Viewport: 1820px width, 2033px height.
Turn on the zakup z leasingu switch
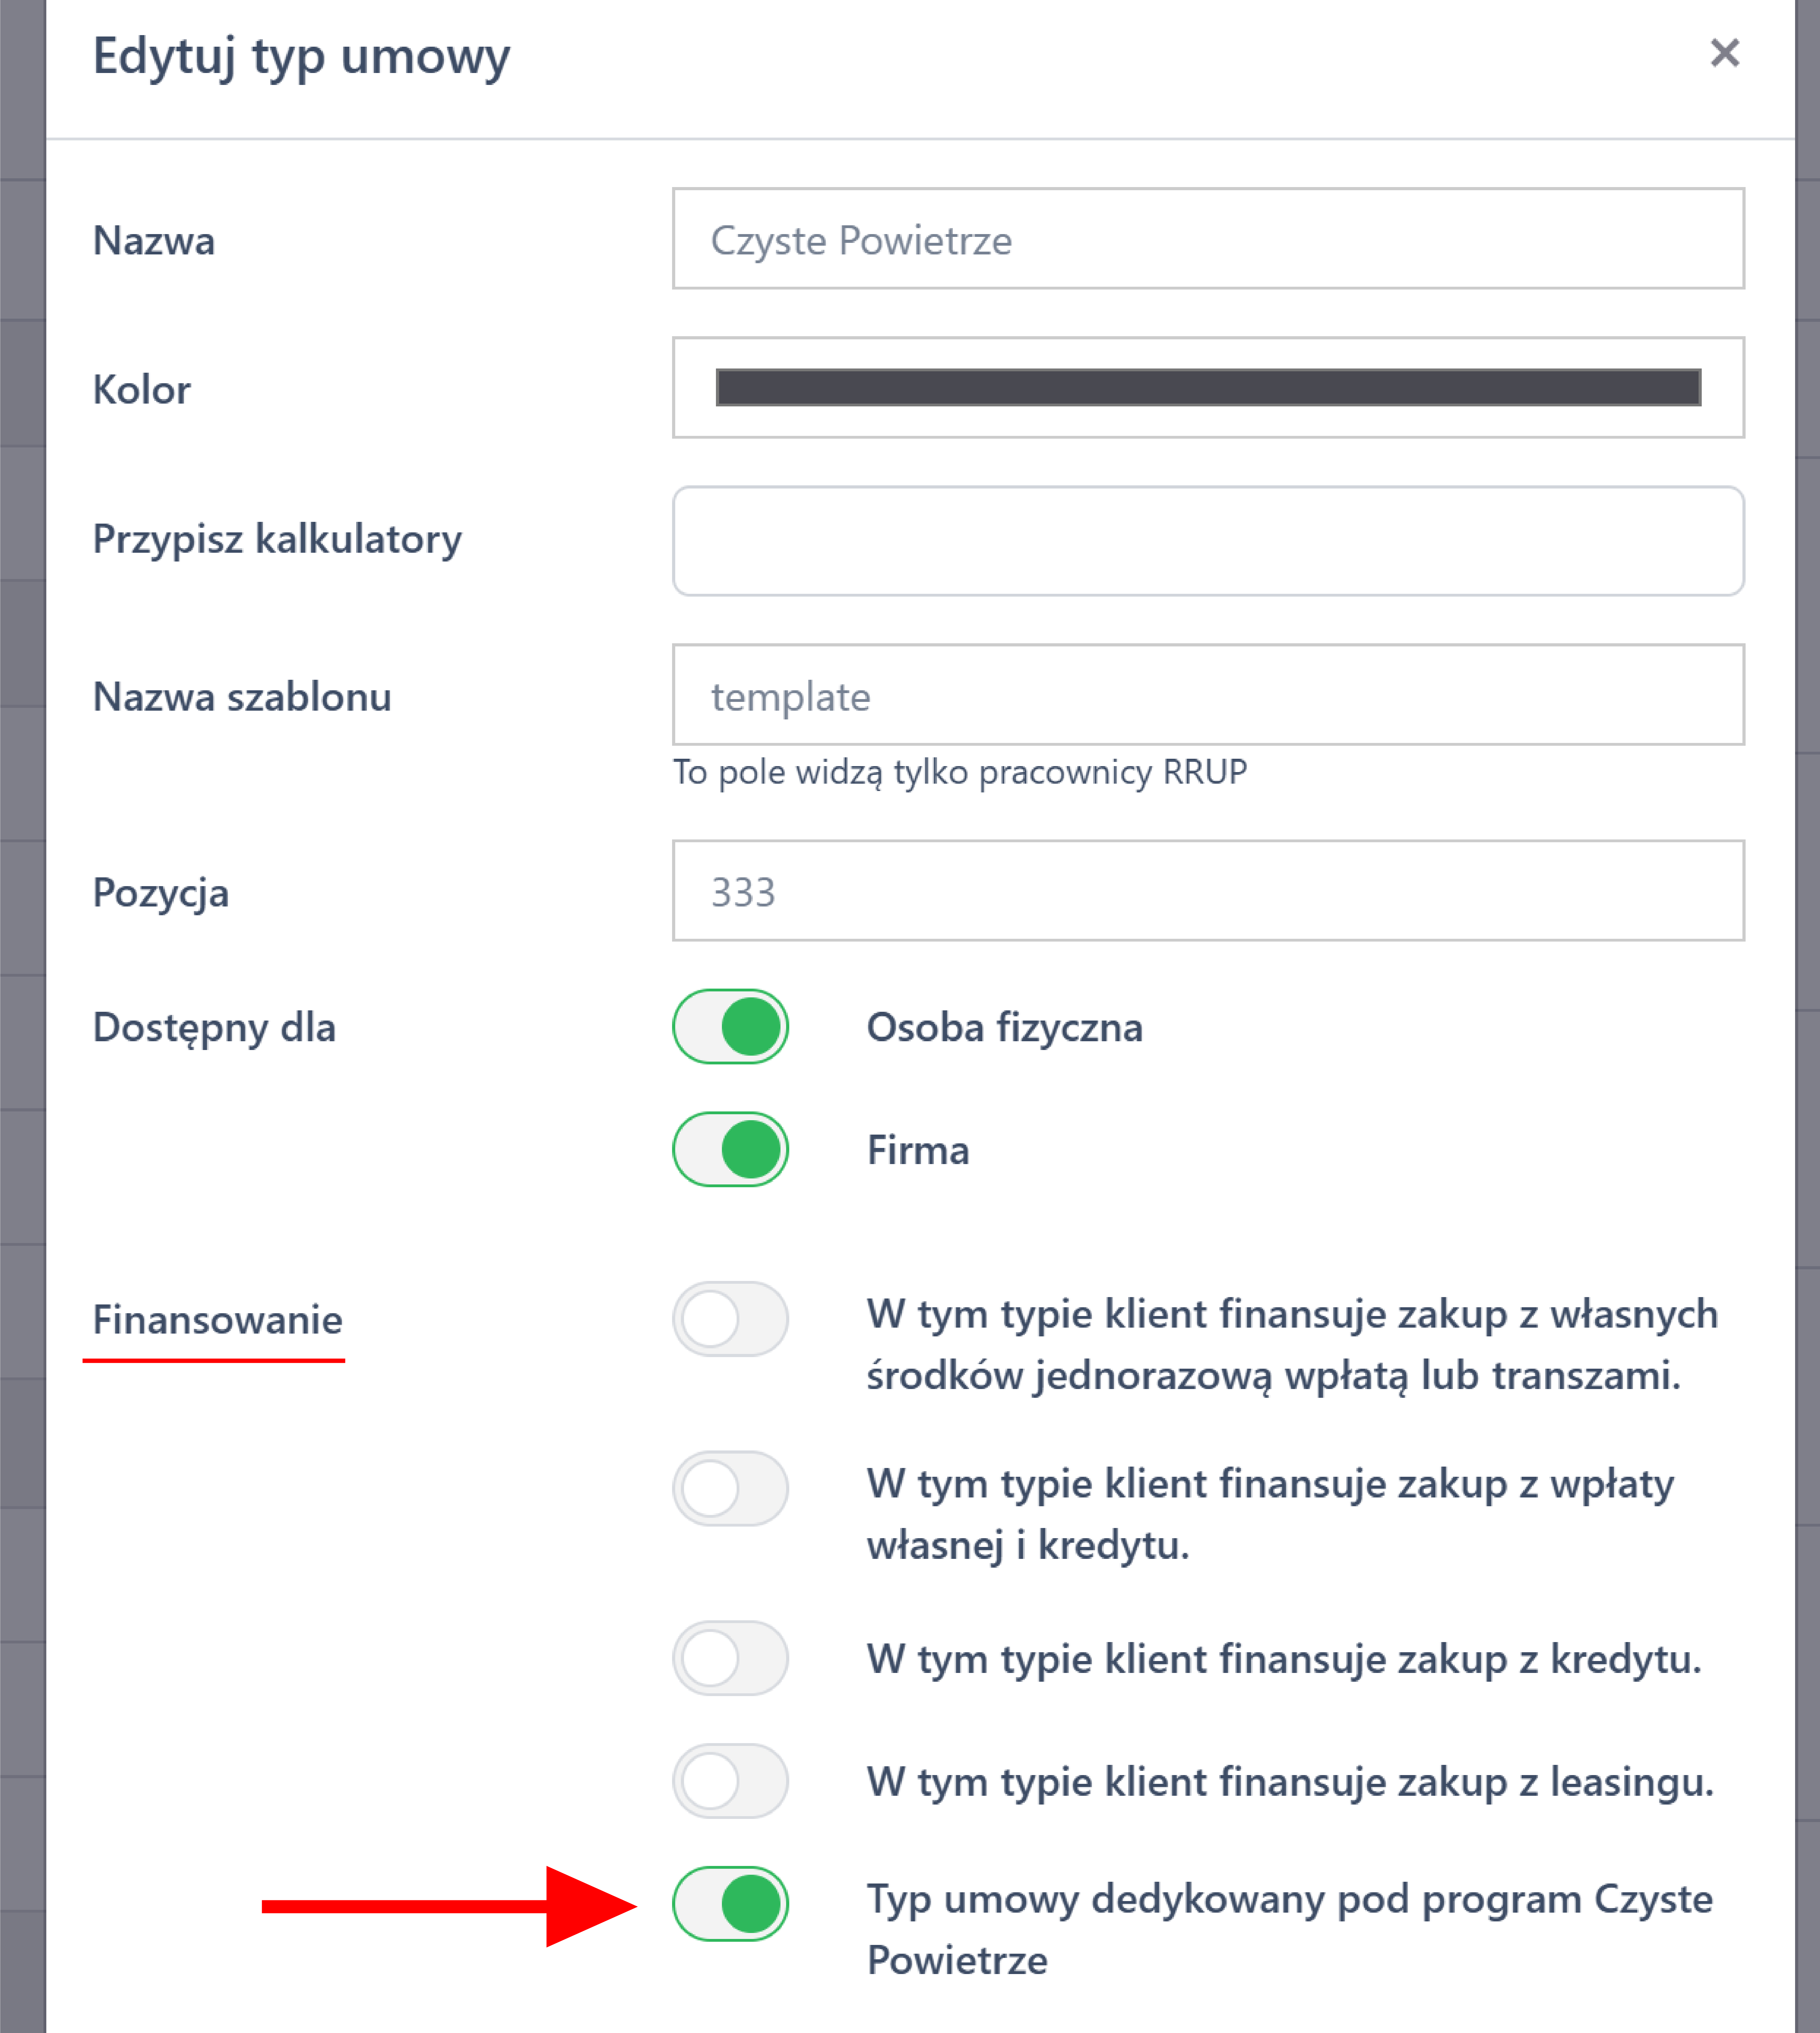[x=730, y=1781]
